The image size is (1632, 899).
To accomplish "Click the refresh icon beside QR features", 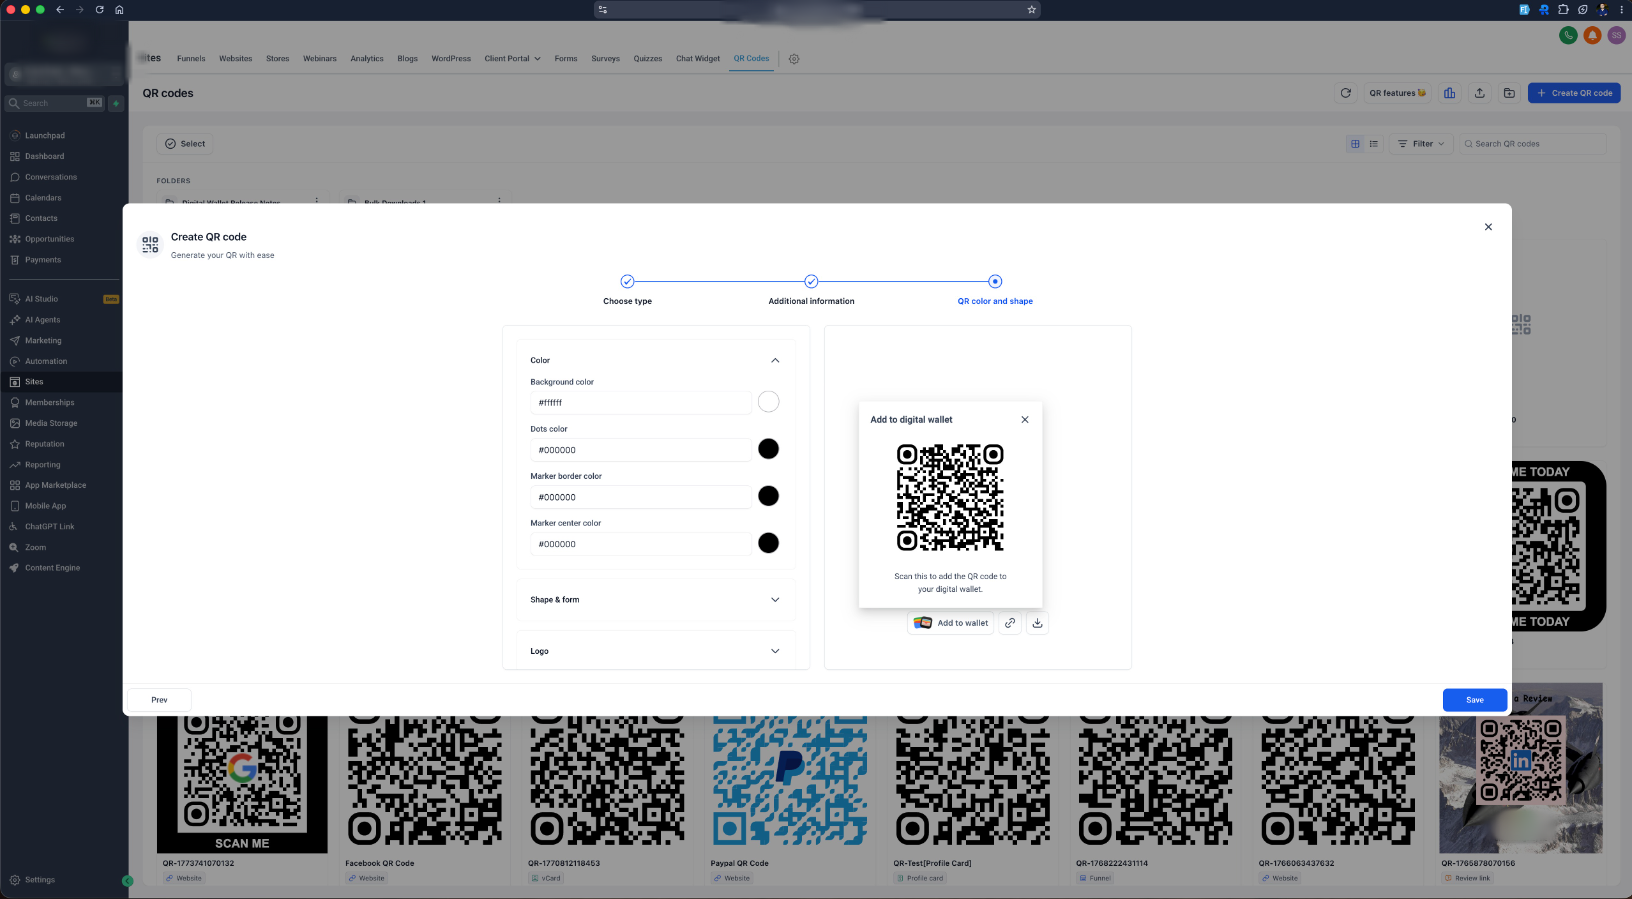I will coord(1346,93).
